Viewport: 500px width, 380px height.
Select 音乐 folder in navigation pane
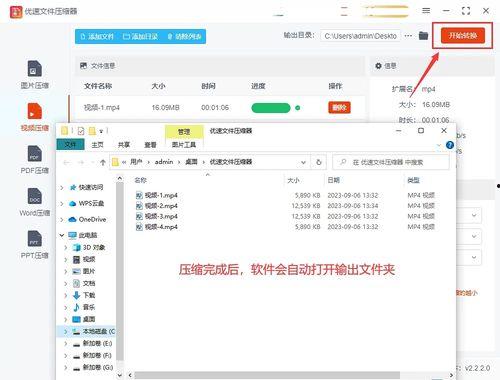coord(84,307)
